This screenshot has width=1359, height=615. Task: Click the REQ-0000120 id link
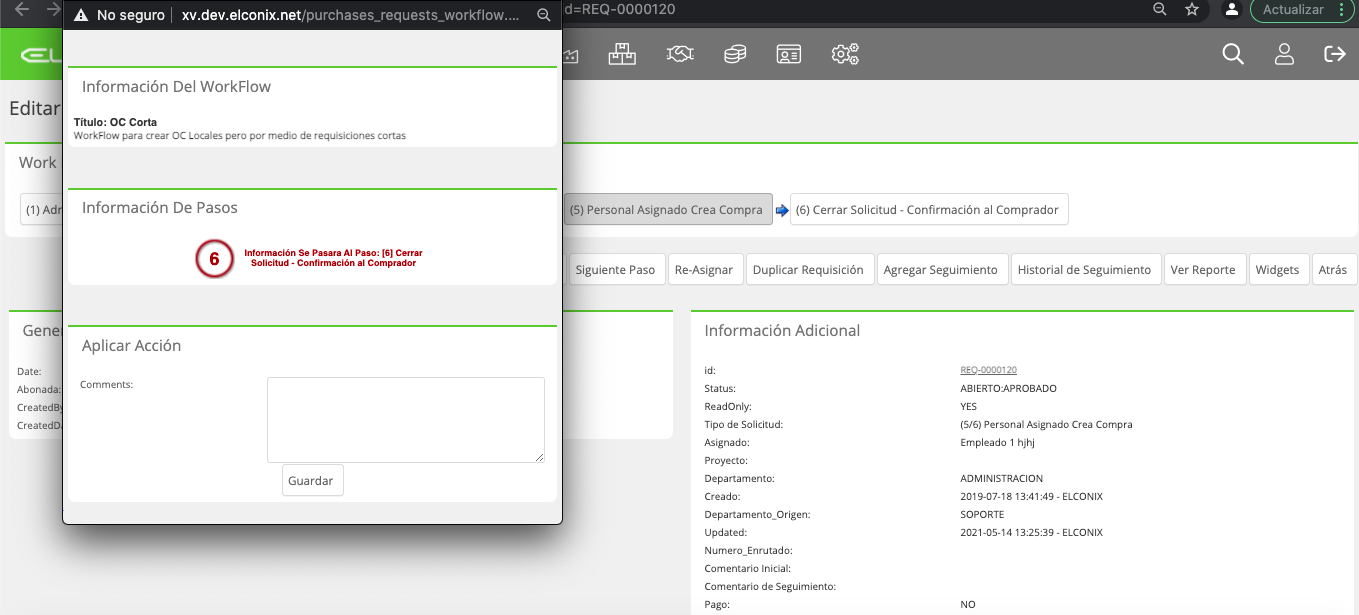[x=988, y=370]
